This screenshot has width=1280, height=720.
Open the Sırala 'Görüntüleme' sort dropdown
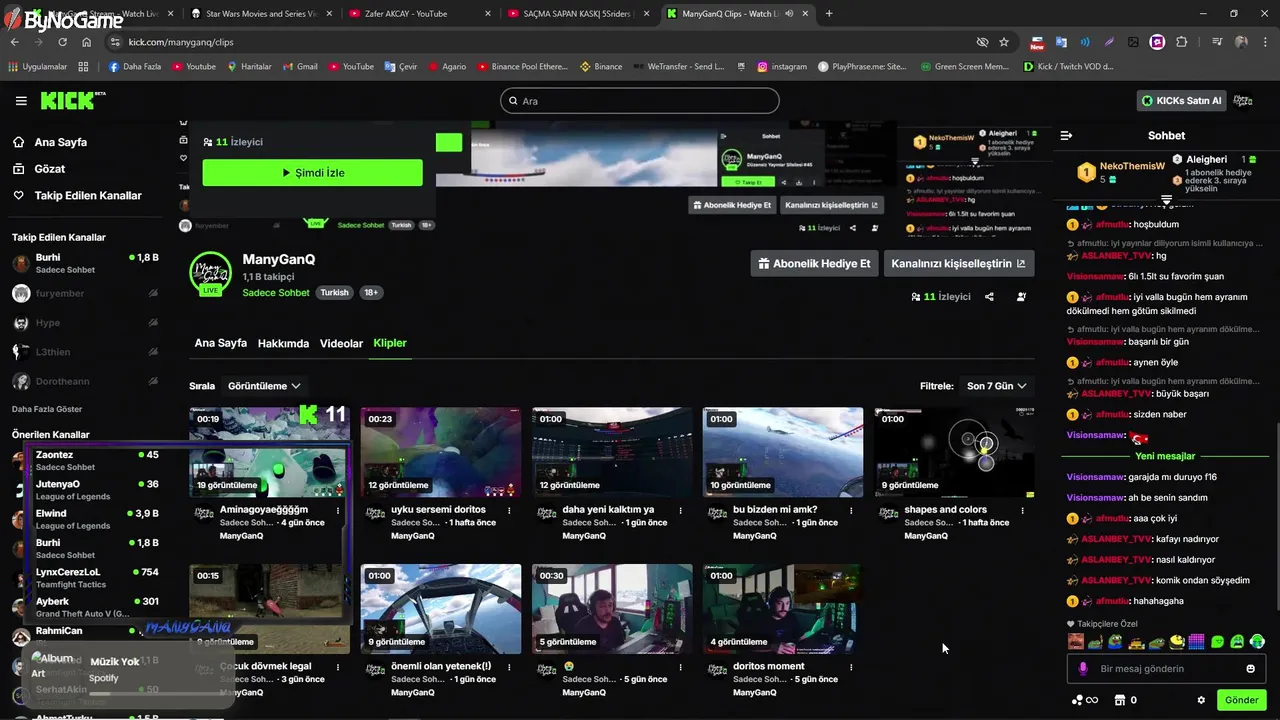coord(264,386)
